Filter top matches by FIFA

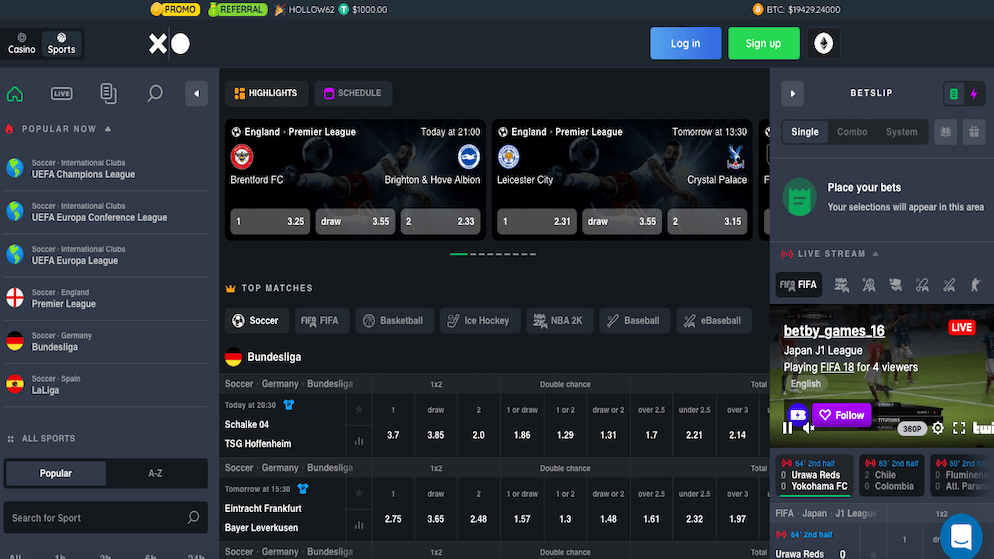click(321, 321)
